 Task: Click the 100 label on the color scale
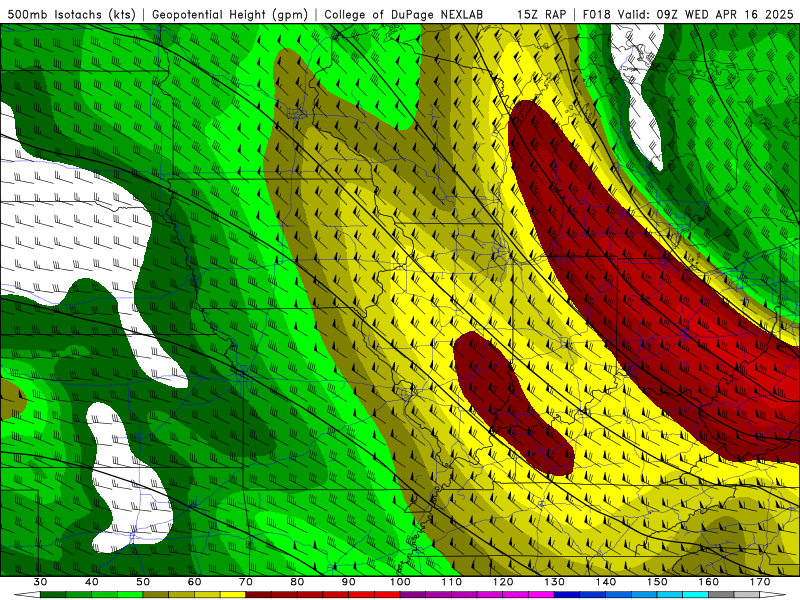[x=400, y=582]
